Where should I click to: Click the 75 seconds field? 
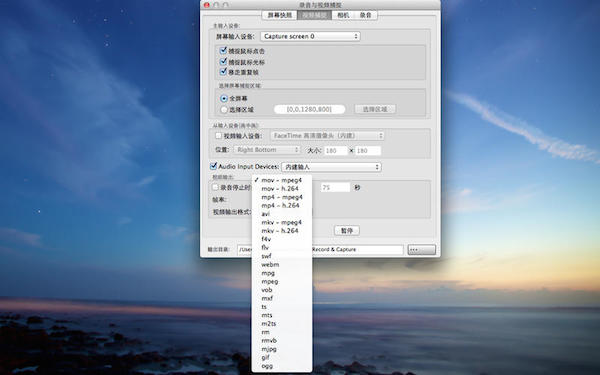(x=335, y=188)
